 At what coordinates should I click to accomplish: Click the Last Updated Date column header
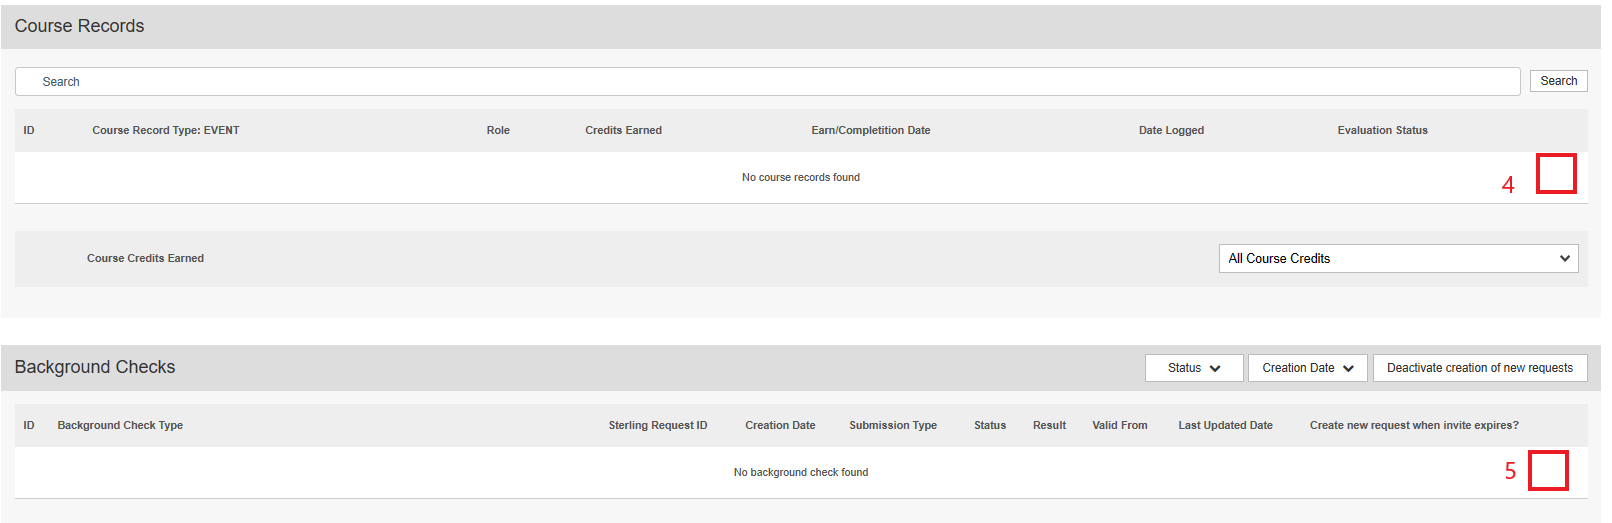point(1225,425)
